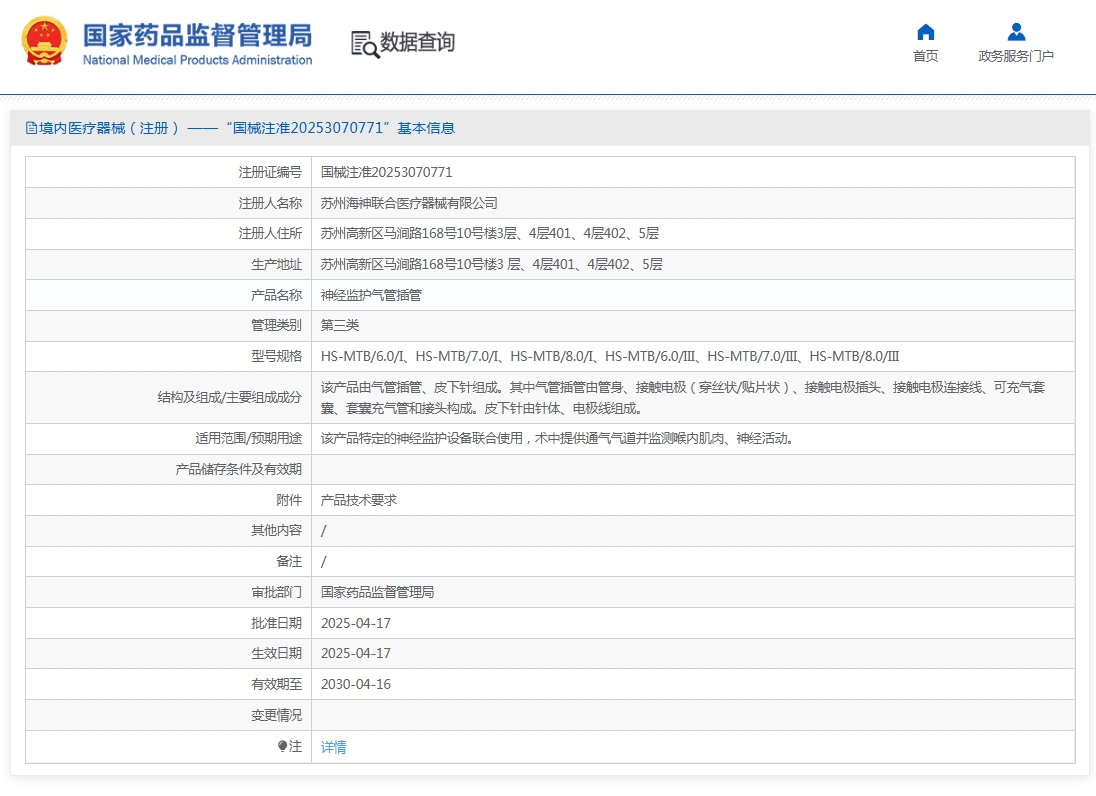Click the 适用范围 description text

click(557, 438)
